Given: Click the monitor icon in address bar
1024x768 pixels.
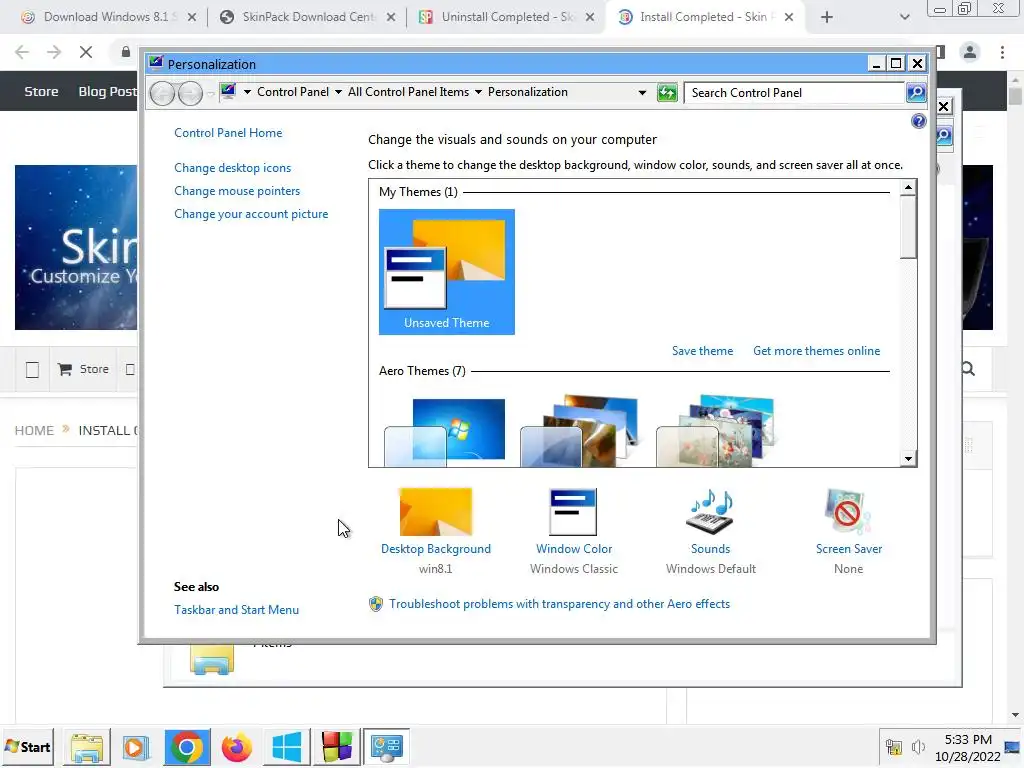Looking at the screenshot, I should pos(228,91).
